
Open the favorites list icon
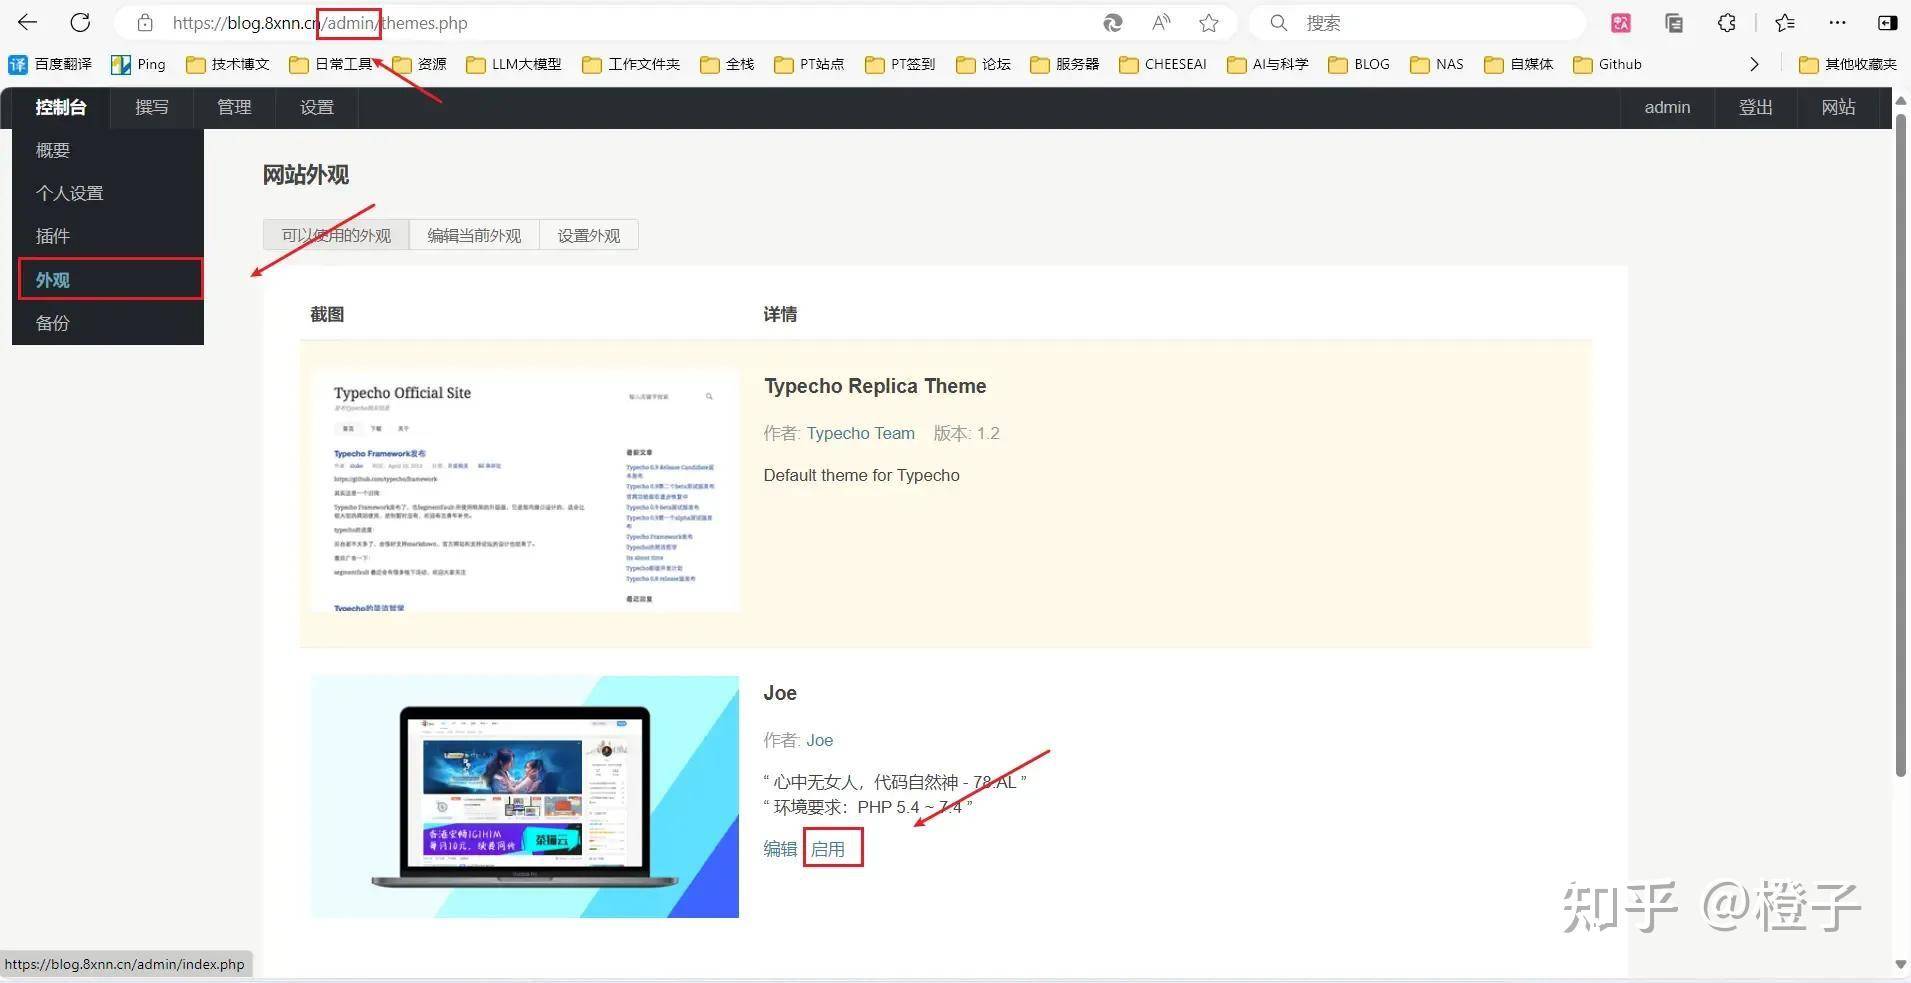1785,22
